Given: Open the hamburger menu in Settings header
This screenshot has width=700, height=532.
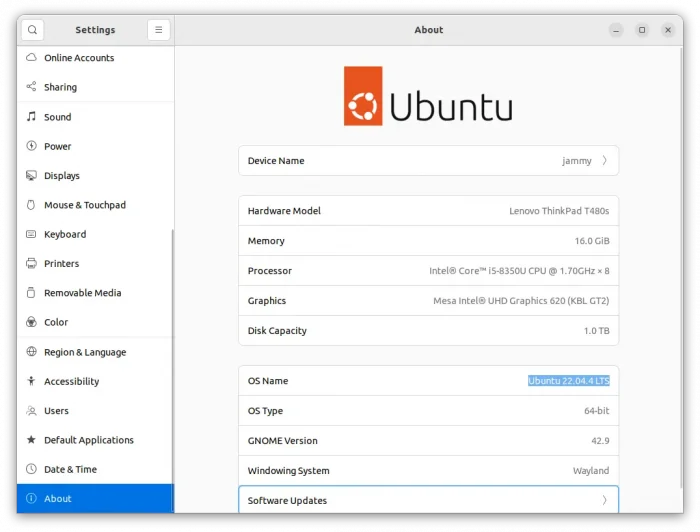Looking at the screenshot, I should tap(158, 30).
